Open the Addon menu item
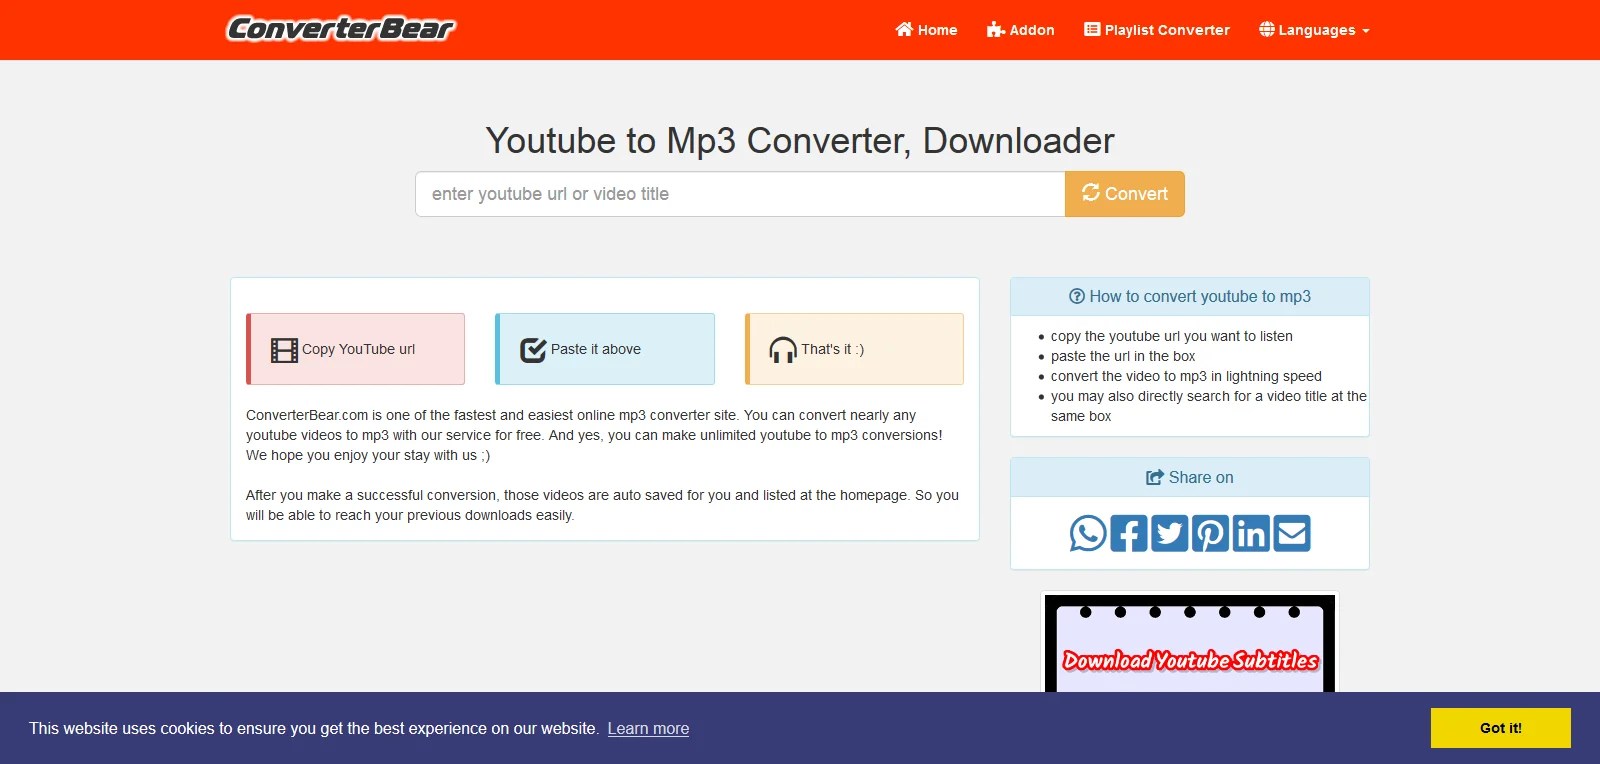The height and width of the screenshot is (764, 1600). tap(1020, 30)
